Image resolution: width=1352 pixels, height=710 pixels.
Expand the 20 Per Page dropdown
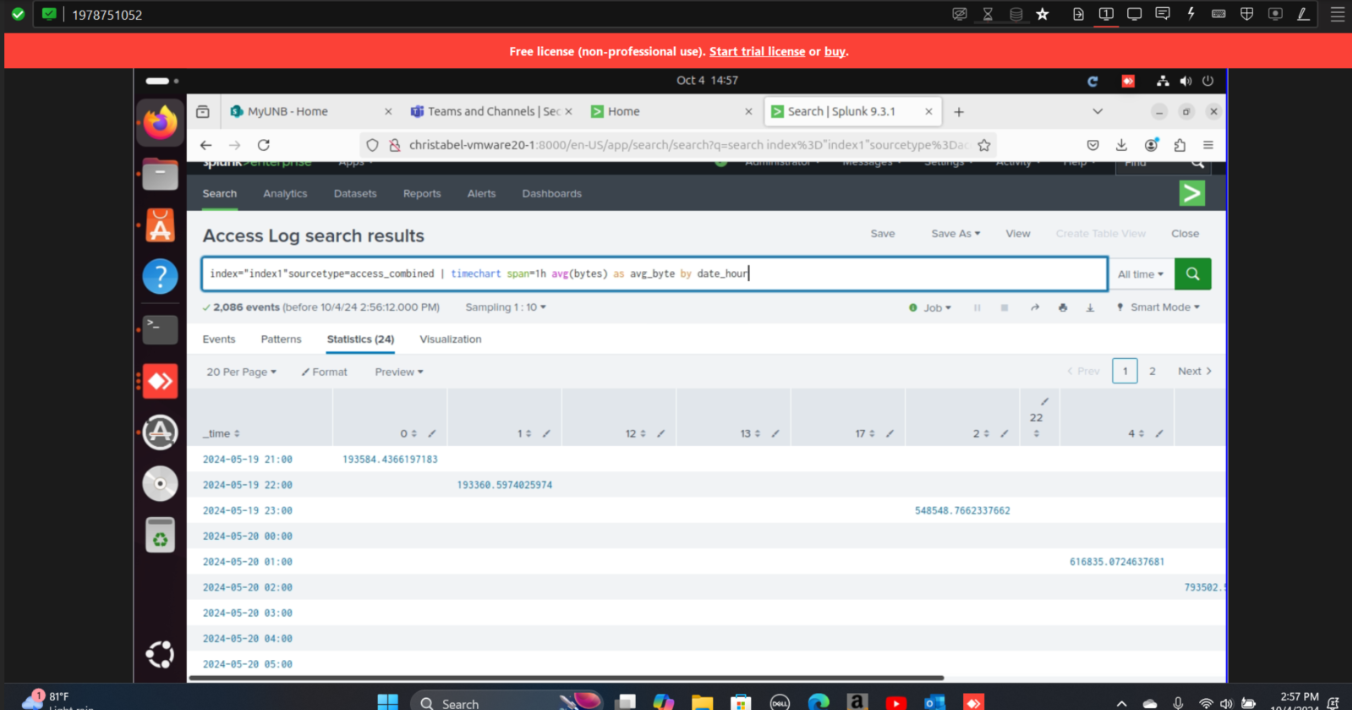pyautogui.click(x=241, y=372)
